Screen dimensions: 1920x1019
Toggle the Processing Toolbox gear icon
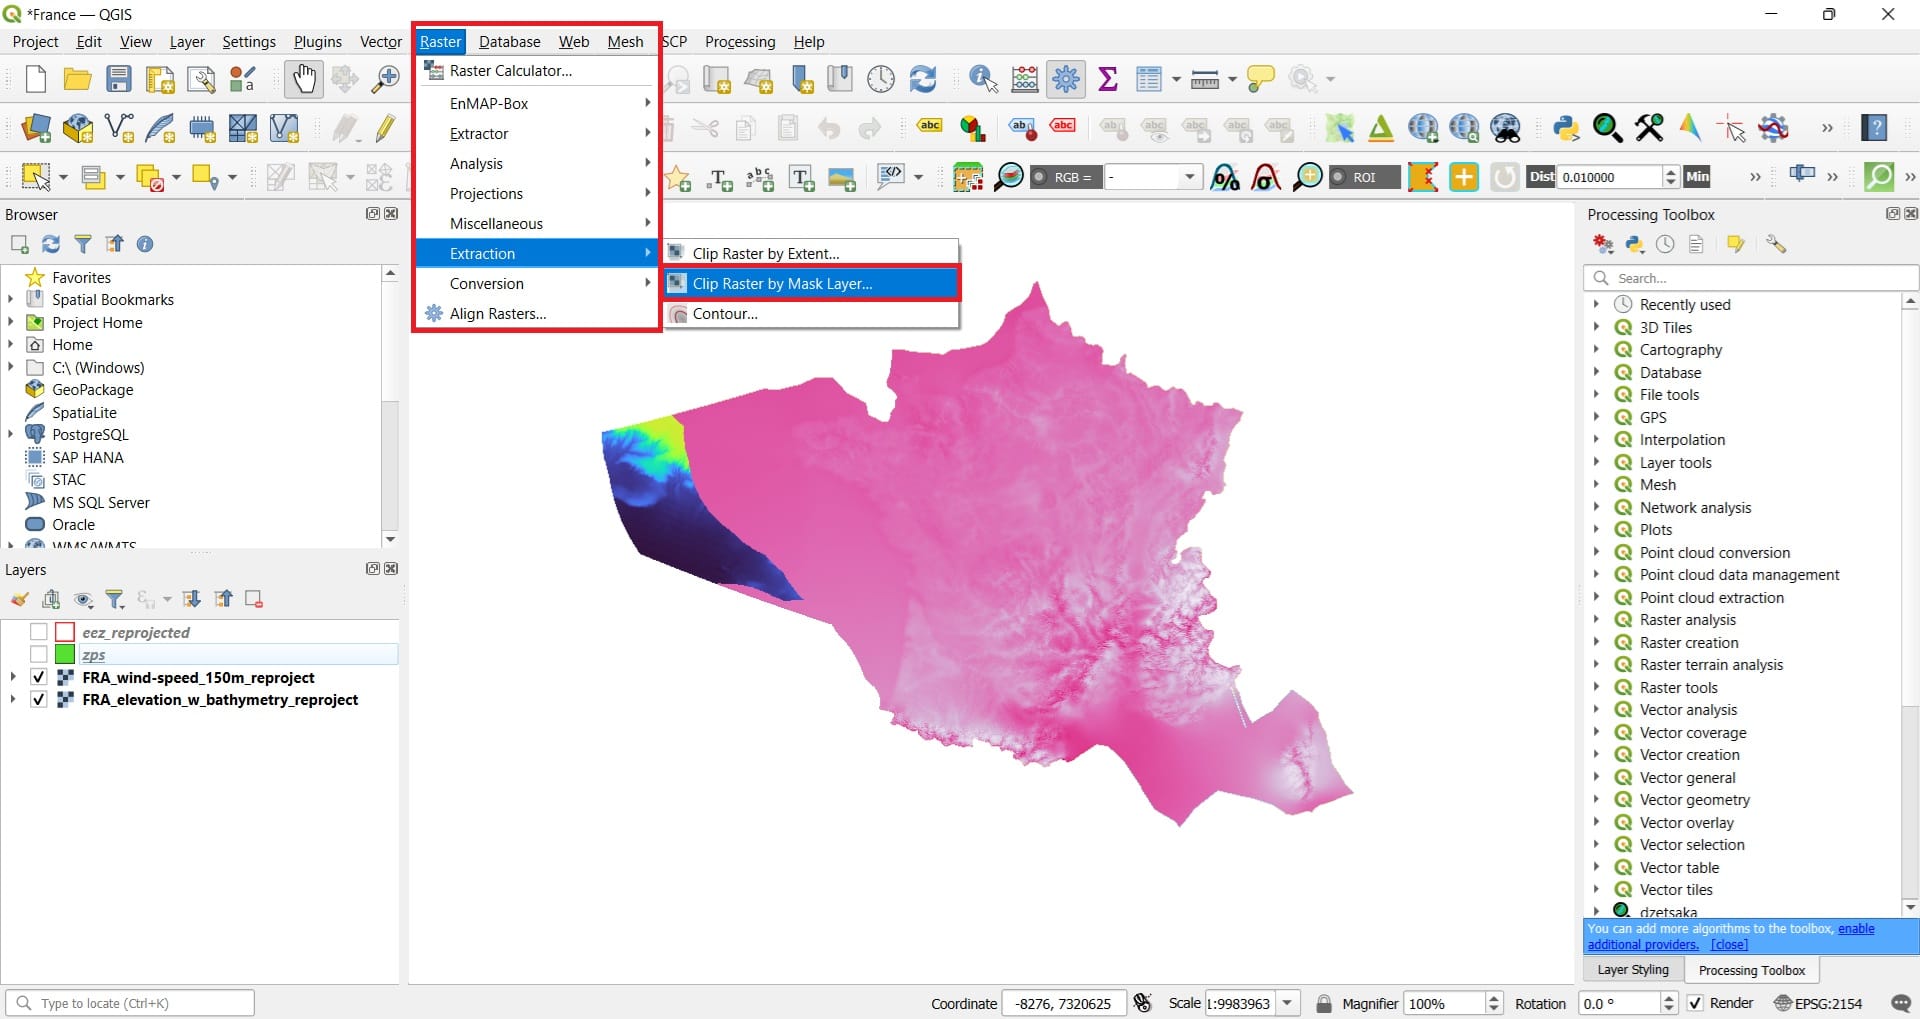(x=1066, y=79)
